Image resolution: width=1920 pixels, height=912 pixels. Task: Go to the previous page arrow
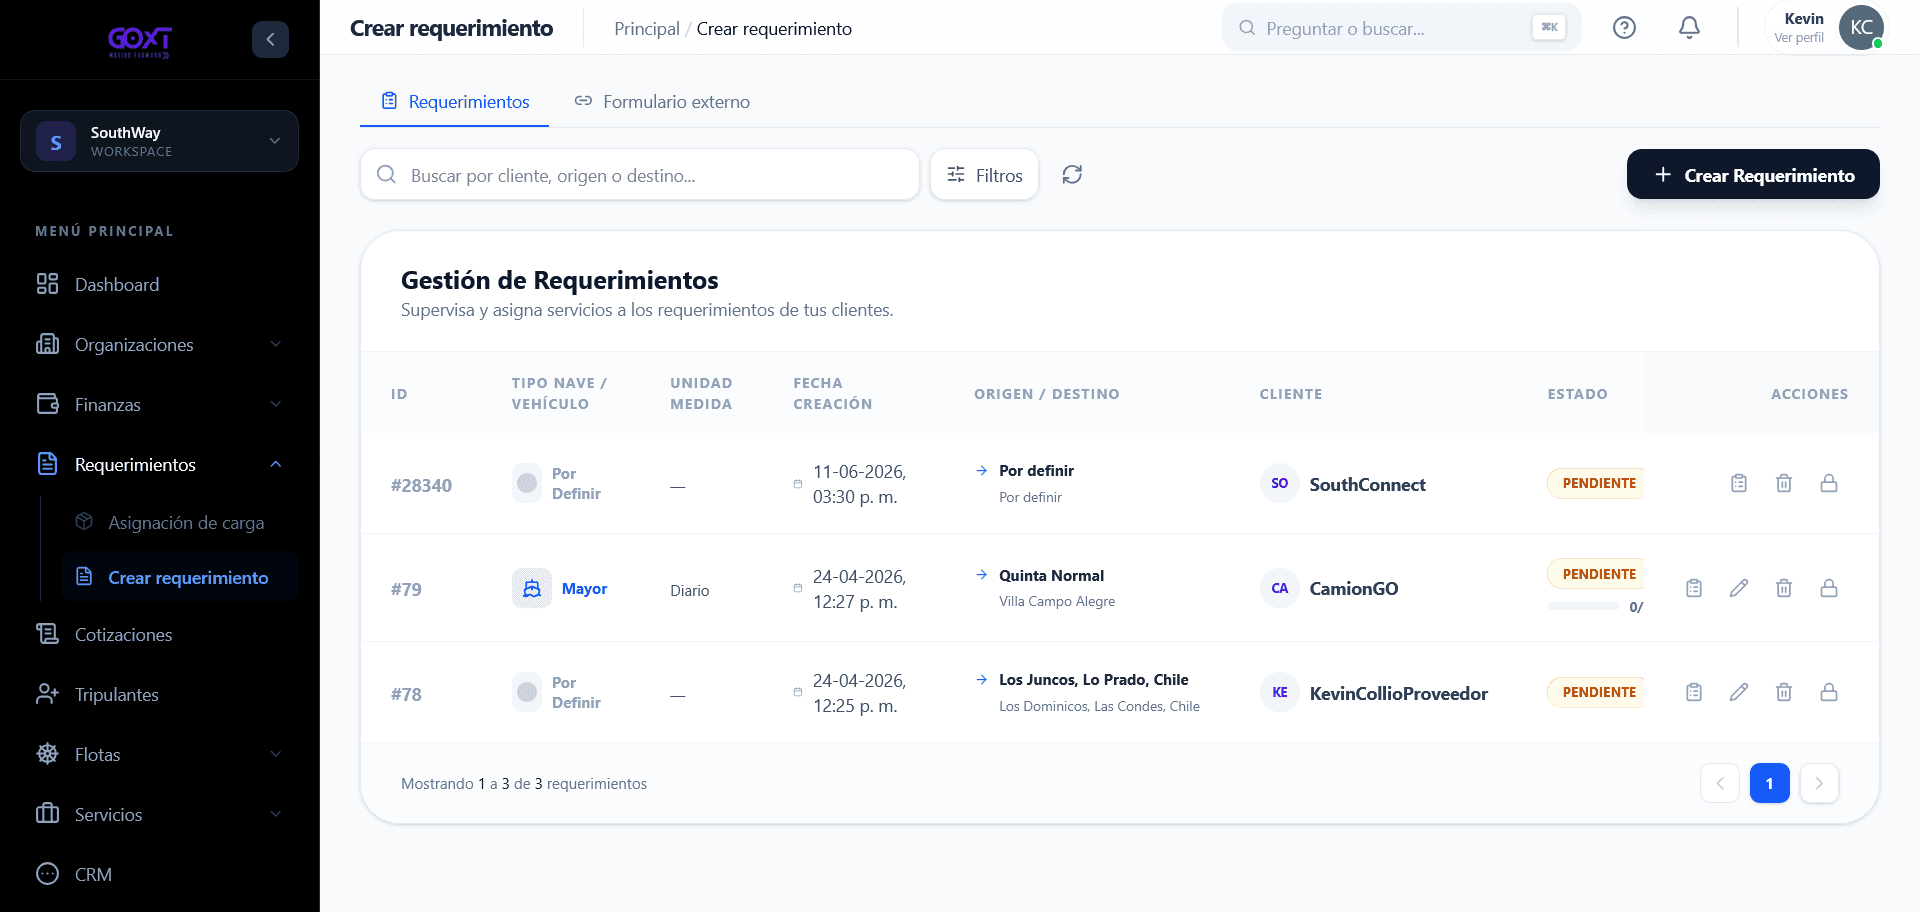(1720, 783)
